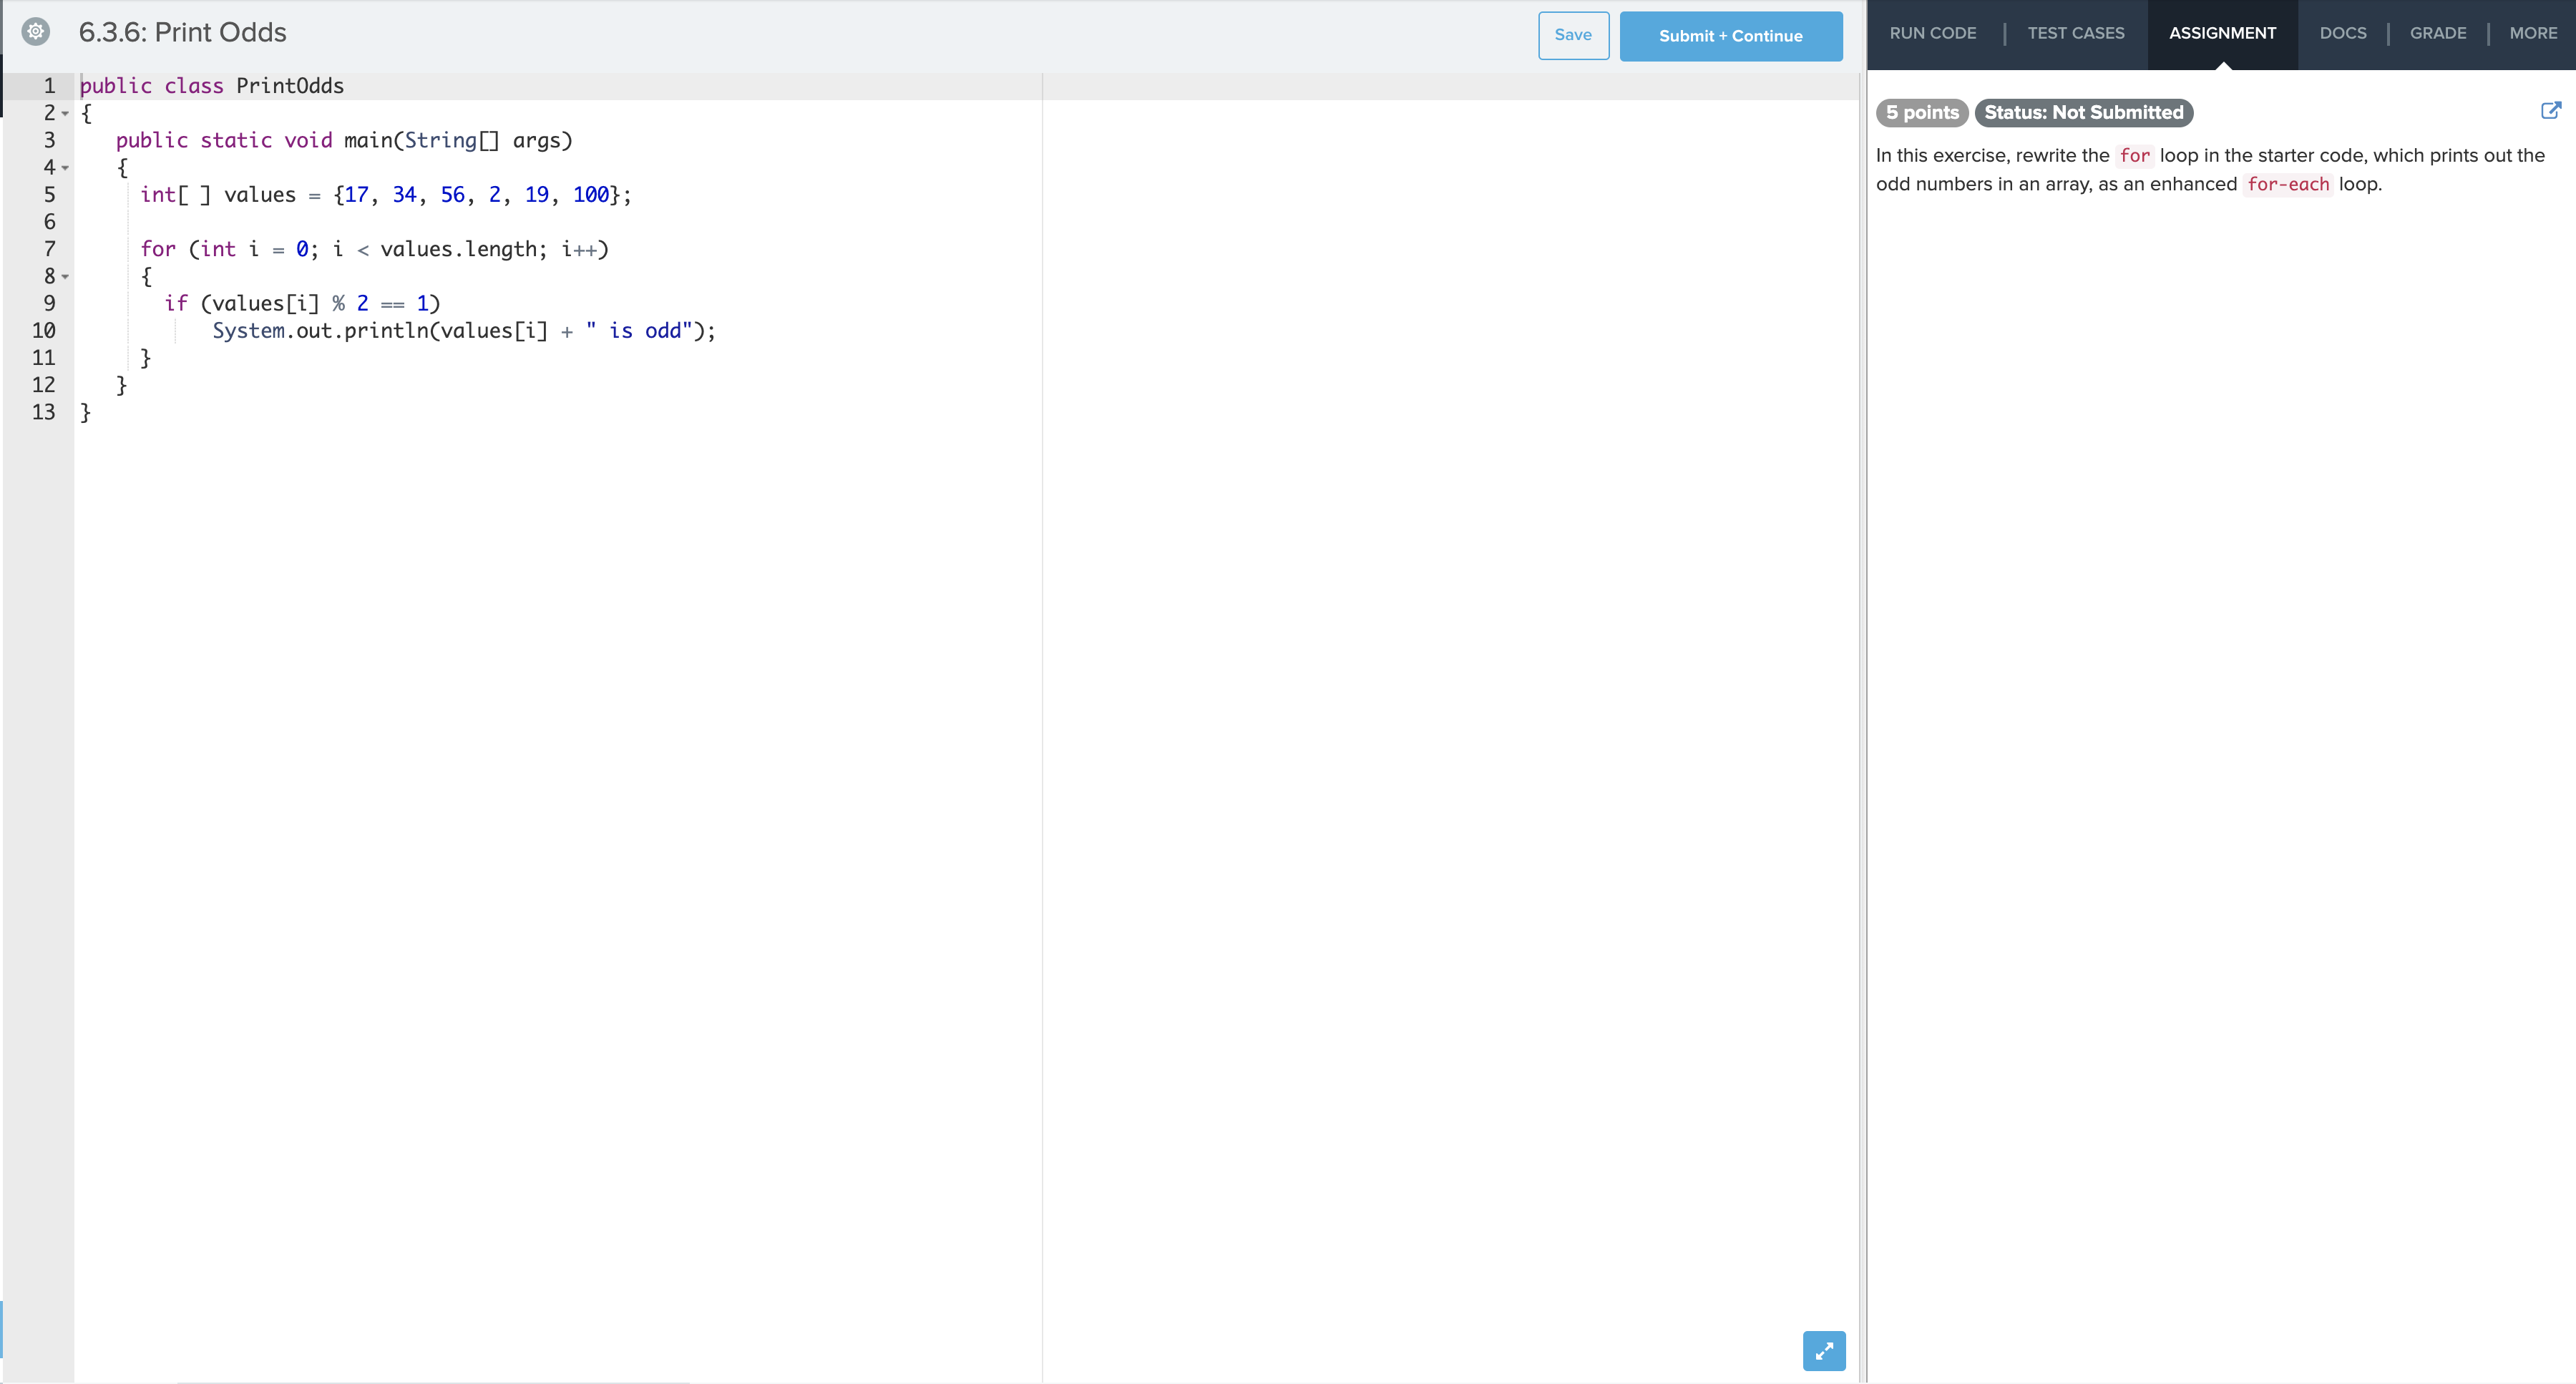
Task: Expand the editor to fullscreen
Action: pyautogui.click(x=1824, y=1351)
